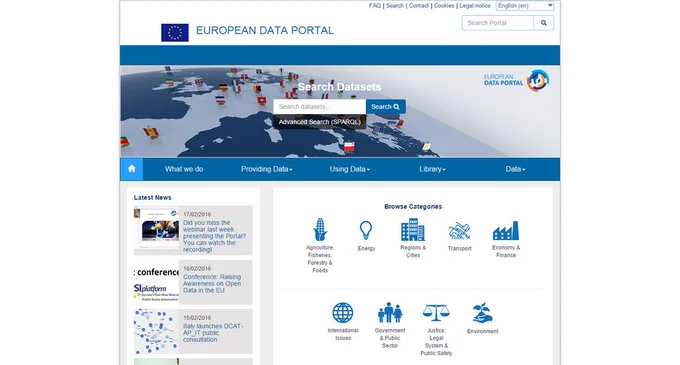The image size is (680, 365).
Task: Select the Justice scales category icon
Action: click(436, 313)
